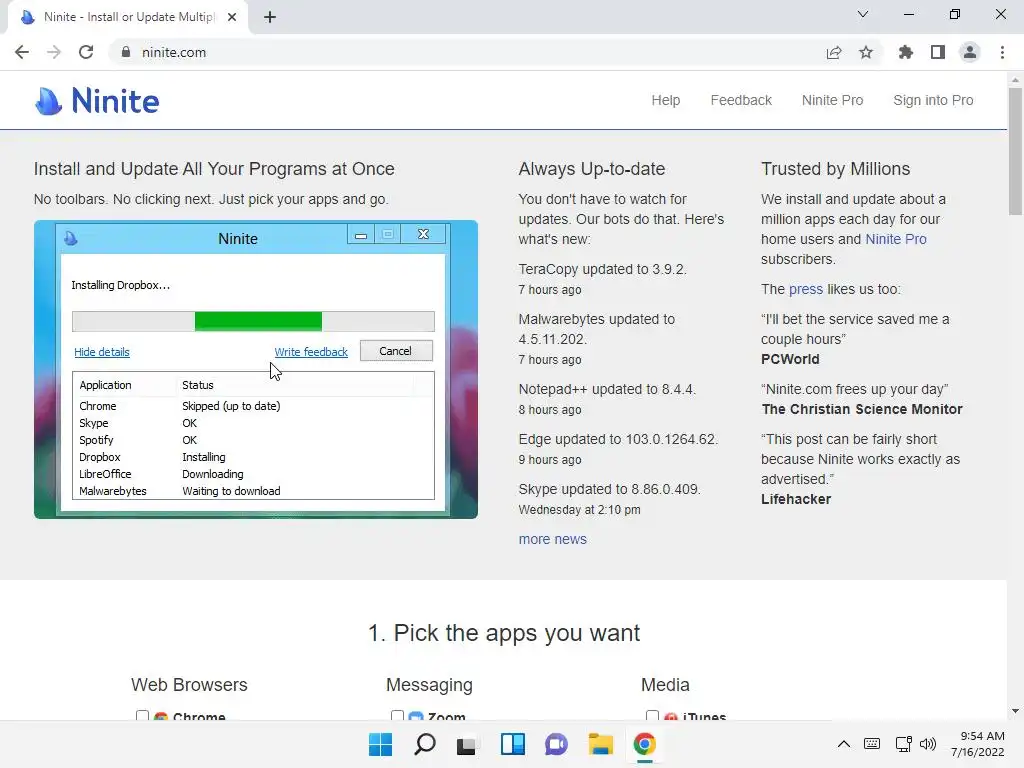1024x768 pixels.
Task: Open a new browser tab
Action: [270, 17]
